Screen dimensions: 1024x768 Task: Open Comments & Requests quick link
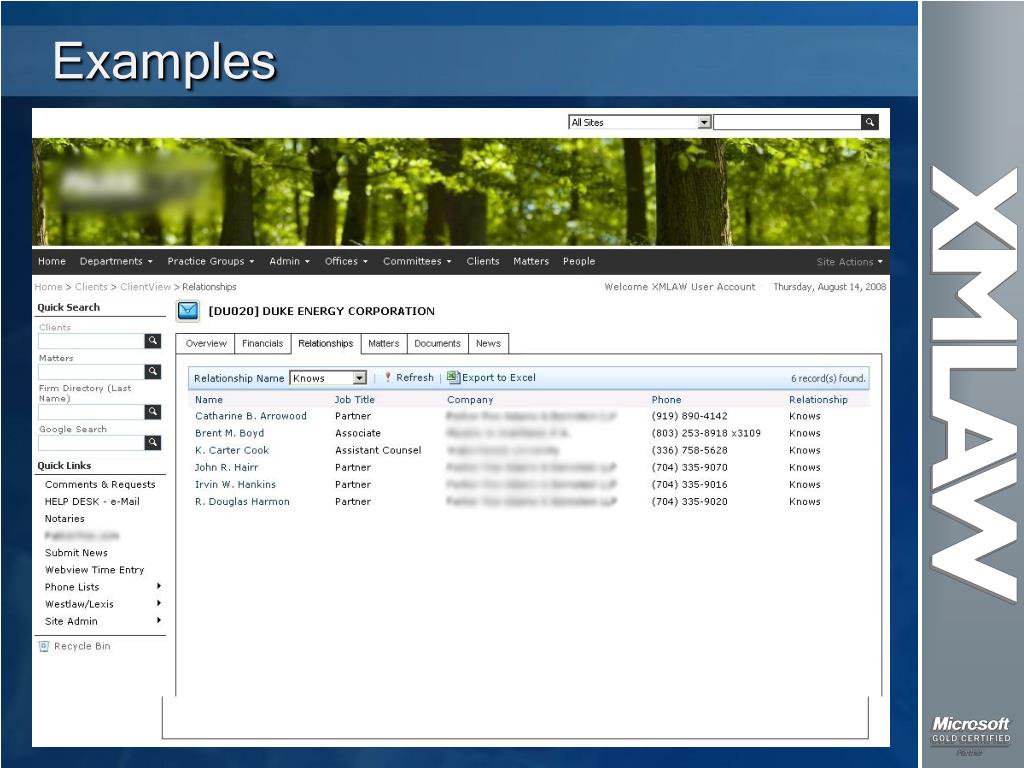[100, 485]
